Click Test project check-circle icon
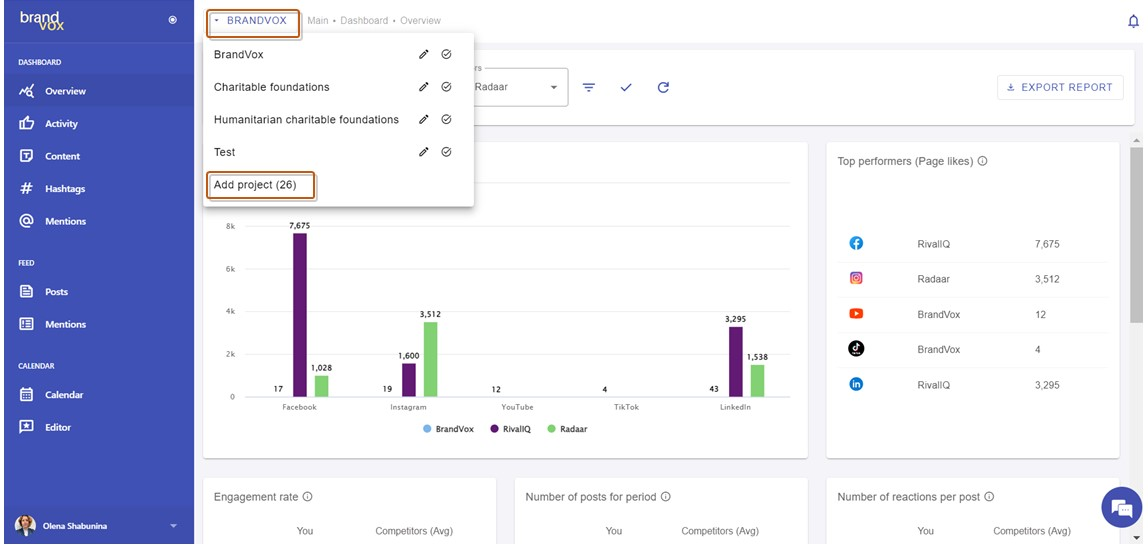 [x=447, y=152]
